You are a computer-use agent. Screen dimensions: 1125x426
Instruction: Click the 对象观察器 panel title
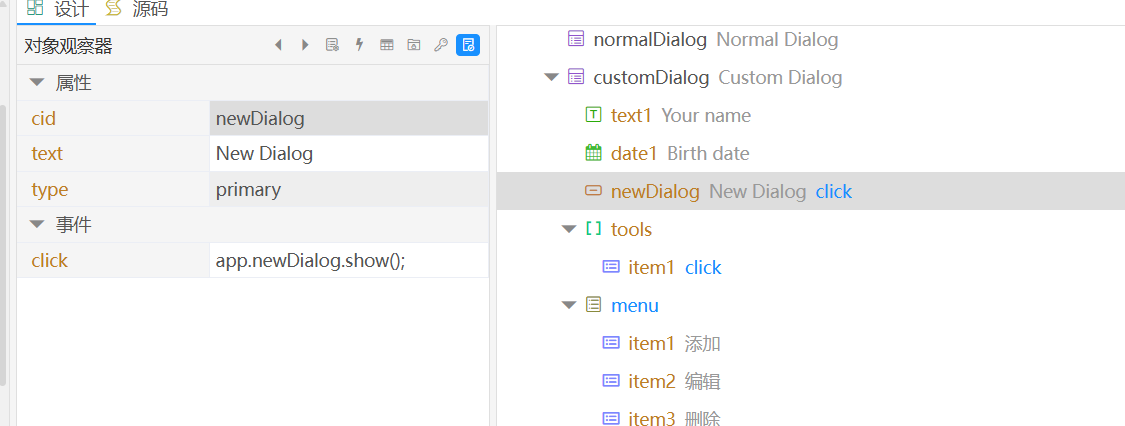tap(68, 46)
